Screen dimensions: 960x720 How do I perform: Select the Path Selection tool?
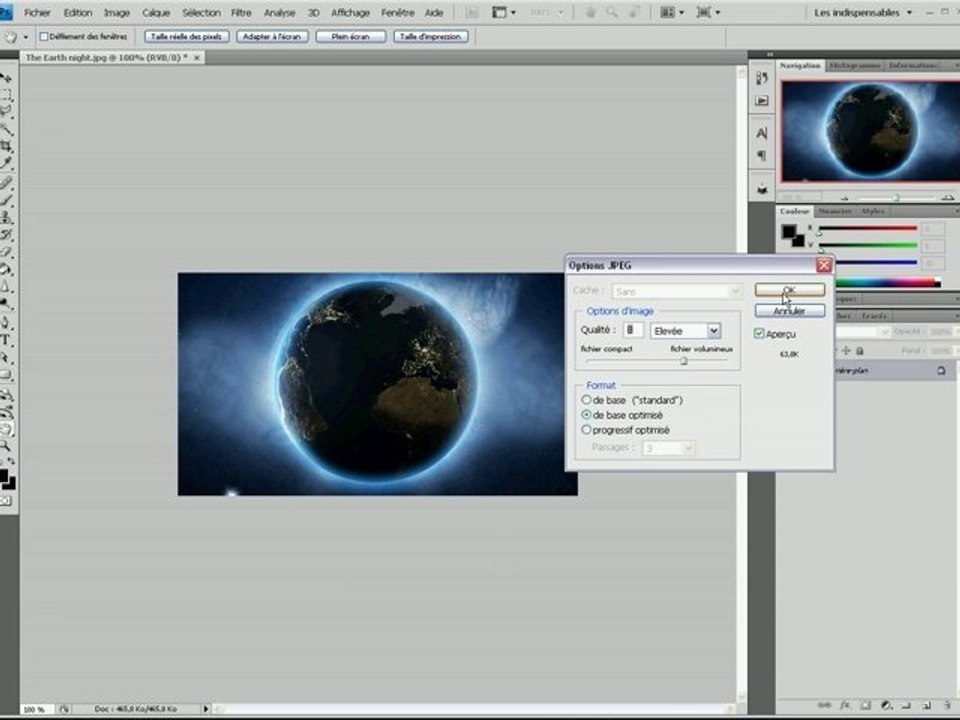[6, 357]
